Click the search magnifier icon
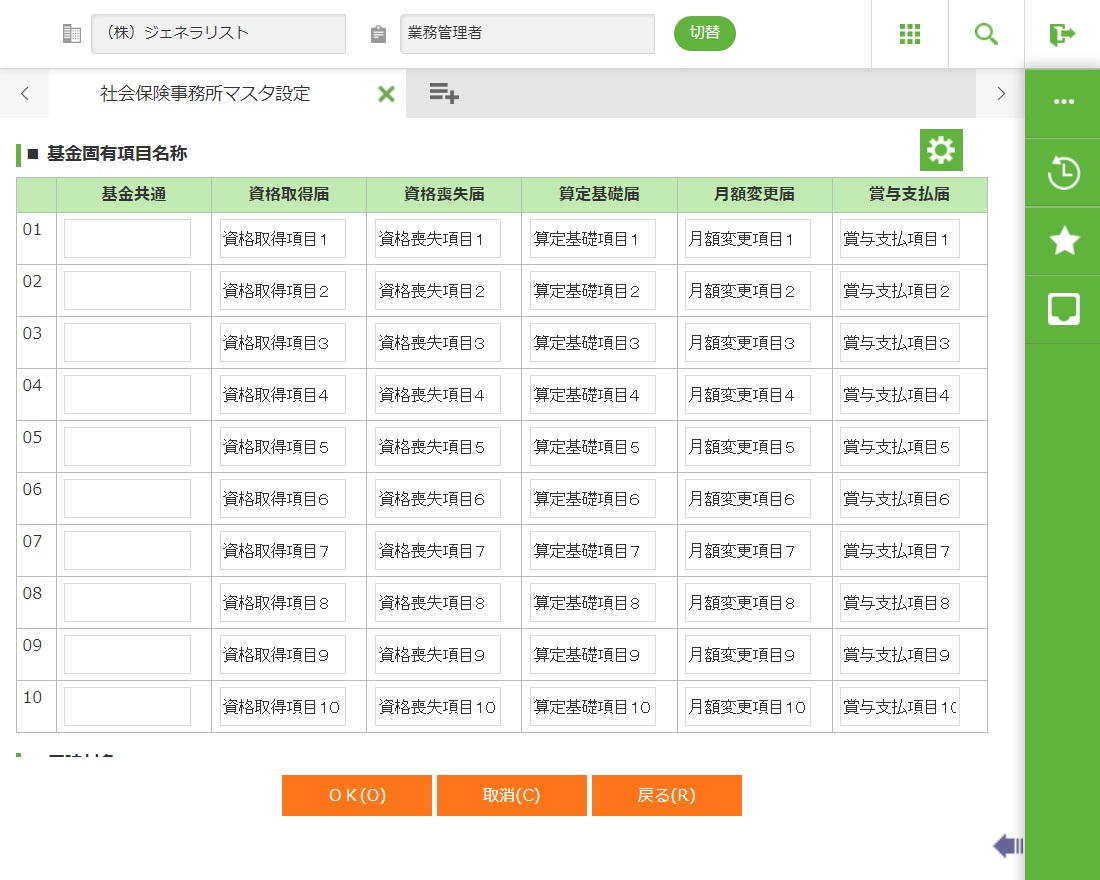This screenshot has width=1100, height=880. pyautogui.click(x=986, y=34)
